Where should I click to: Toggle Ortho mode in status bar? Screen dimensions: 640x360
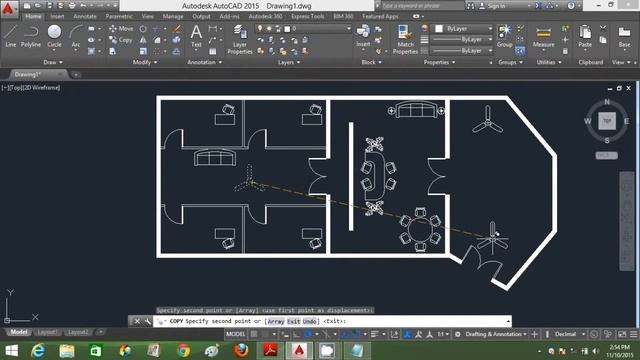297,334
